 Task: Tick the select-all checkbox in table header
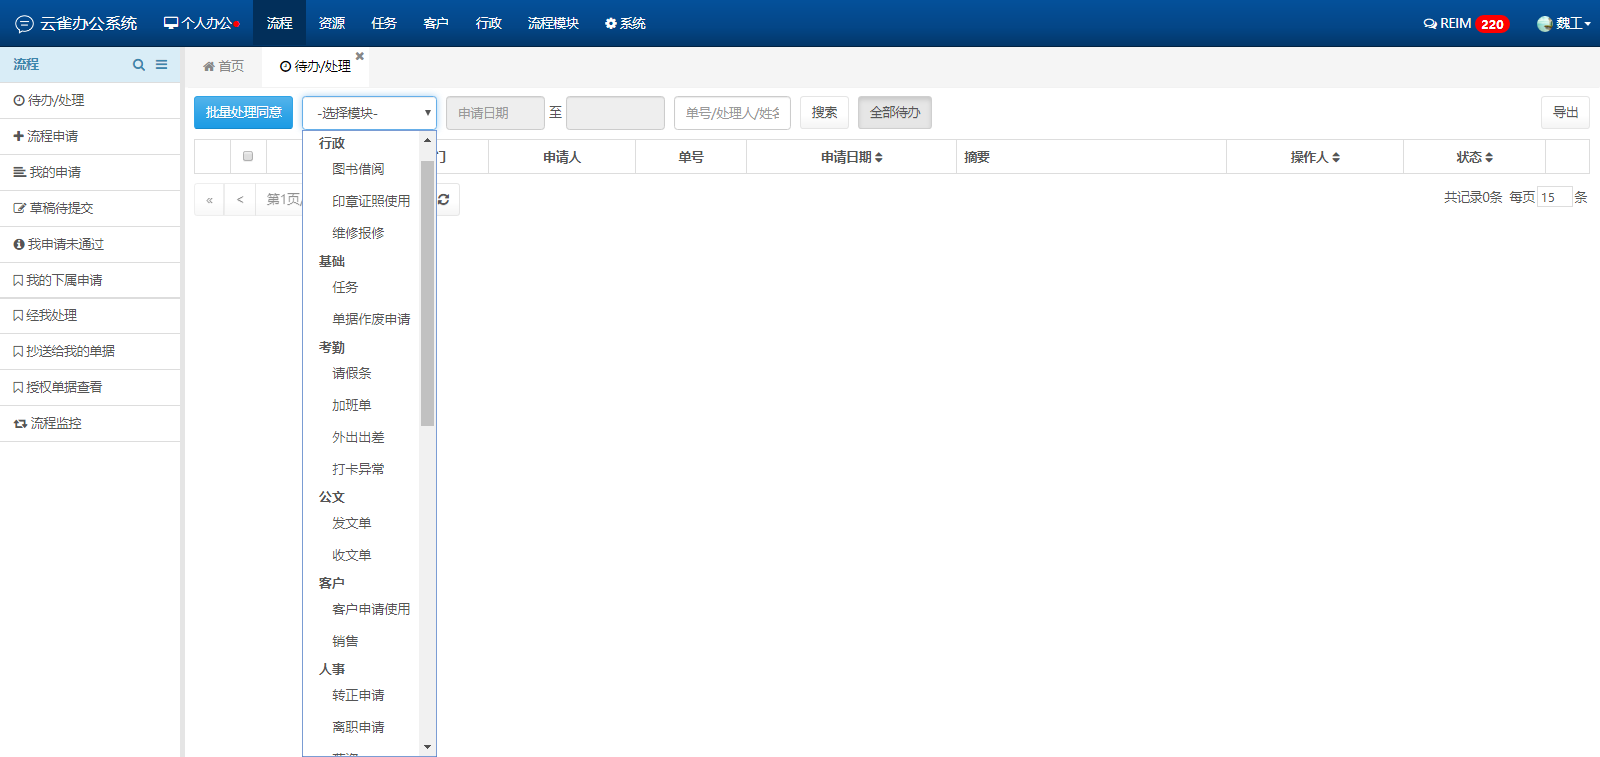click(x=248, y=156)
